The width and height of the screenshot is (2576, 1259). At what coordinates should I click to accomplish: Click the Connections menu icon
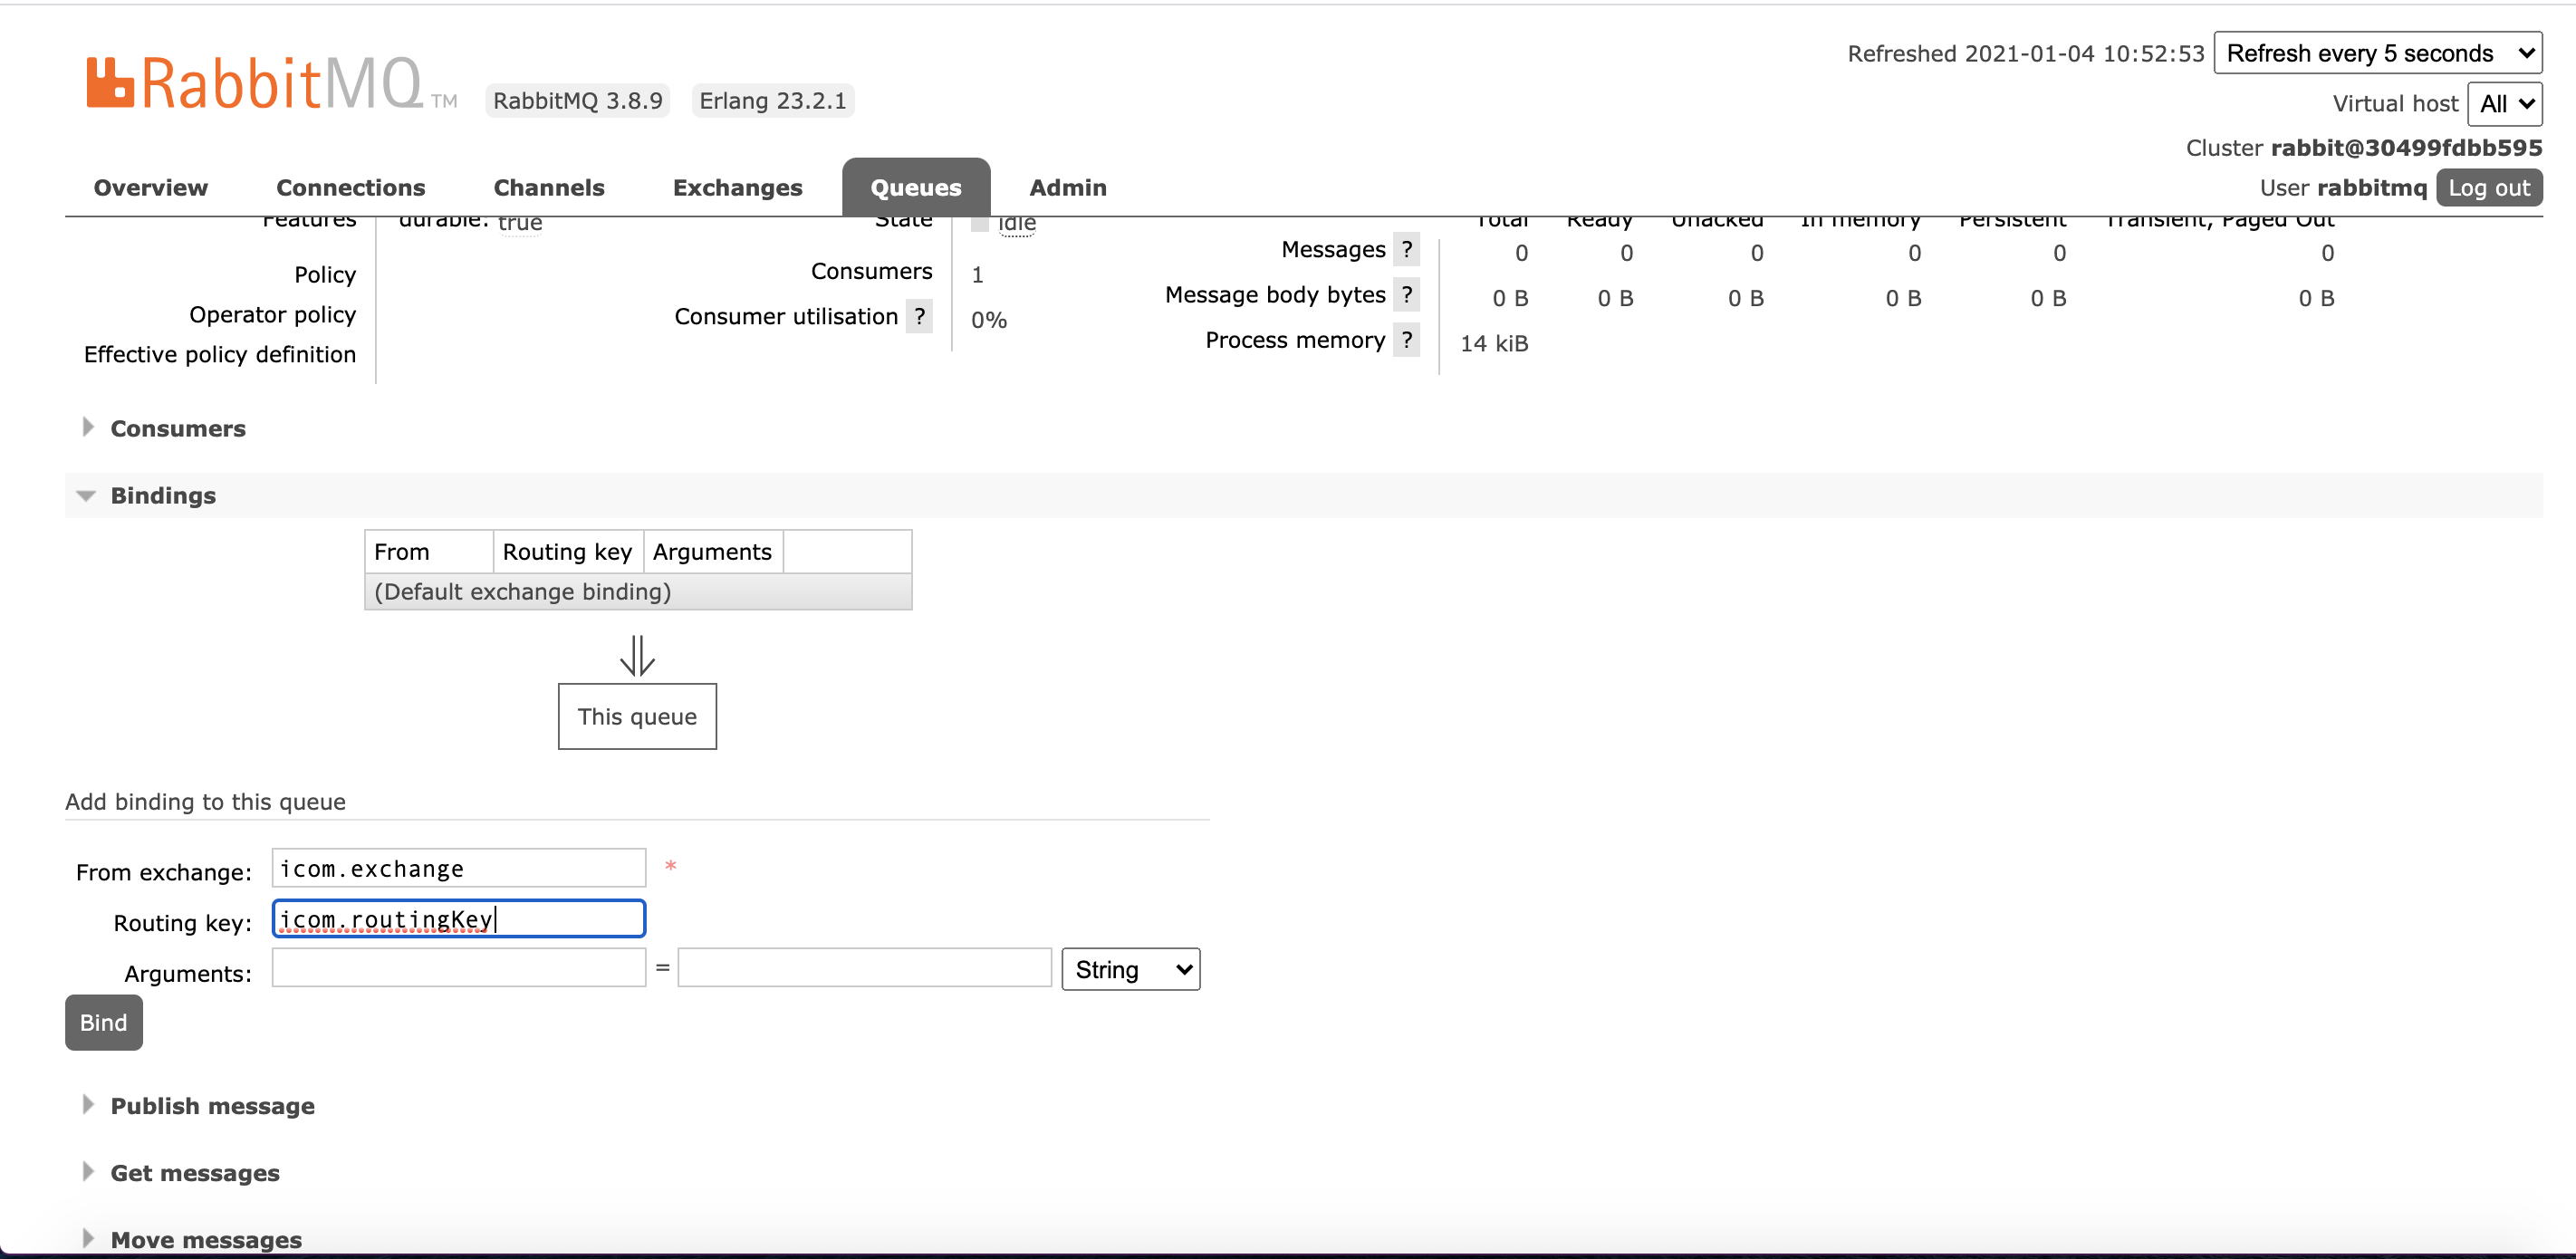(351, 186)
